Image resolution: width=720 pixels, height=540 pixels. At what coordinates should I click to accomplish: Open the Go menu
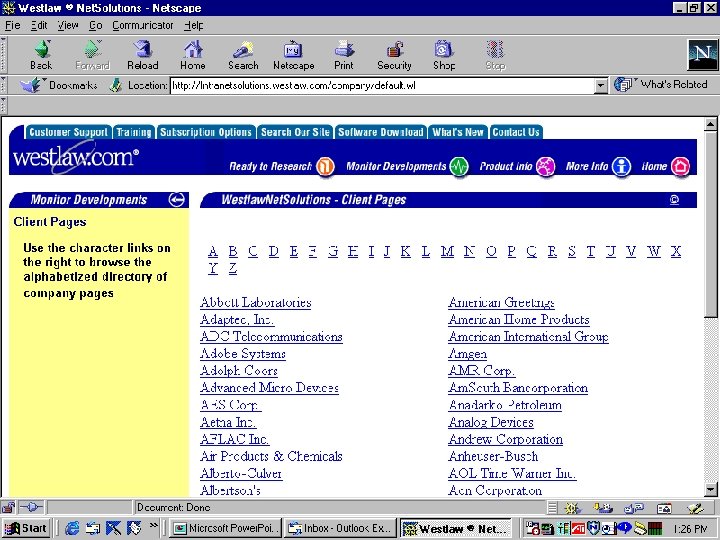point(96,25)
